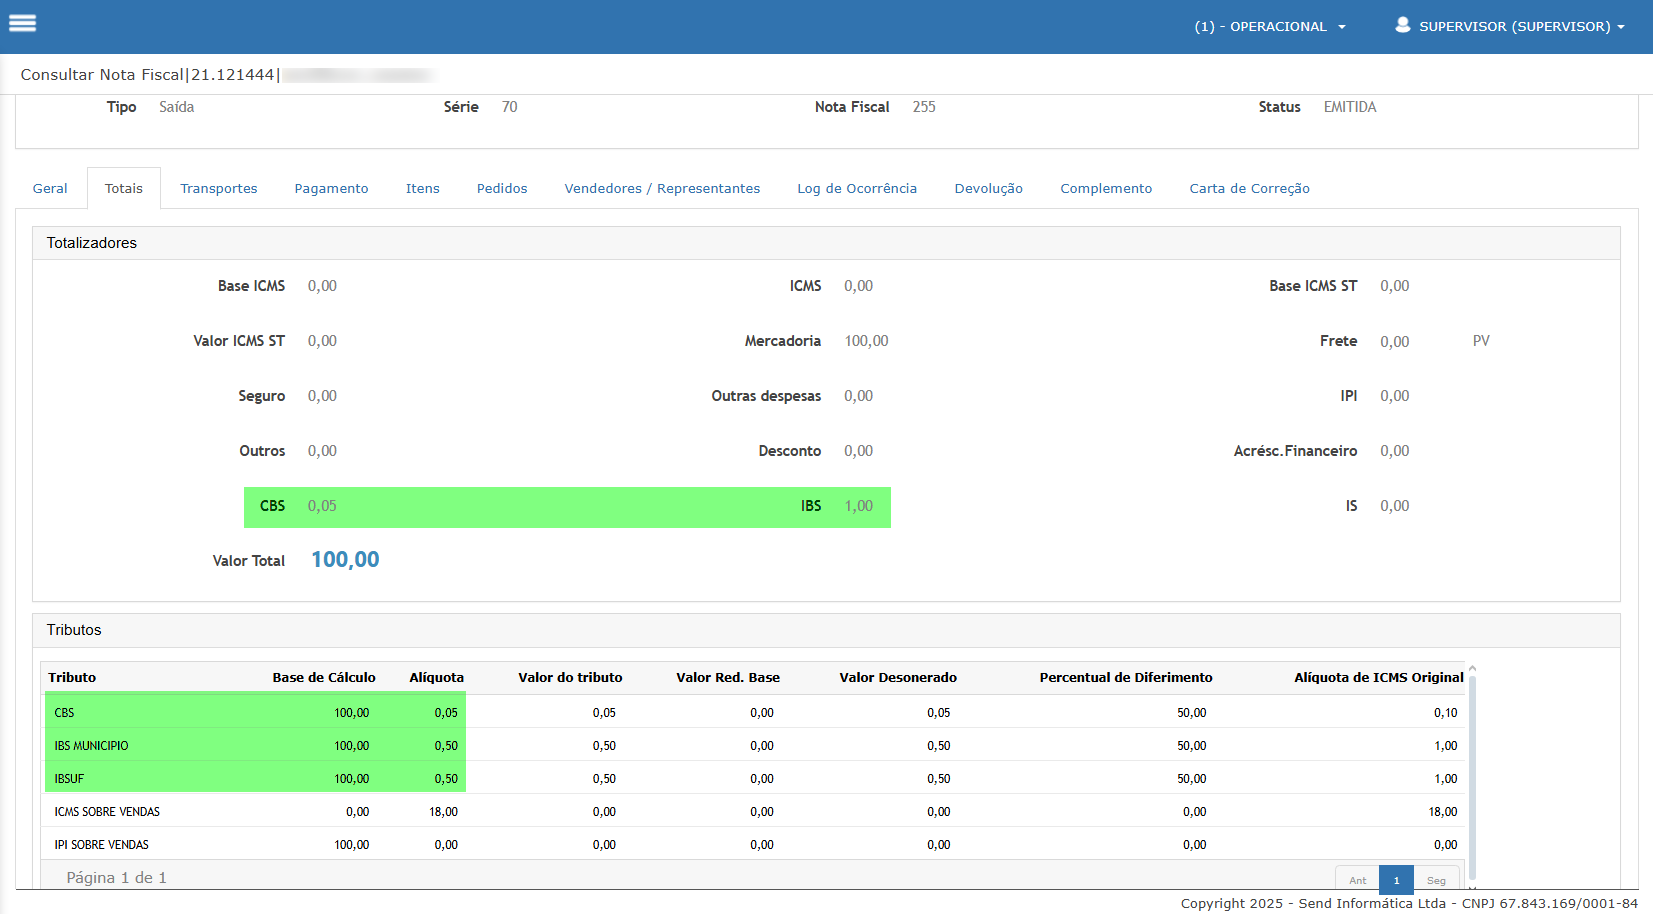This screenshot has height=914, width=1653.
Task: Show the Itens tab
Action: [x=422, y=189]
